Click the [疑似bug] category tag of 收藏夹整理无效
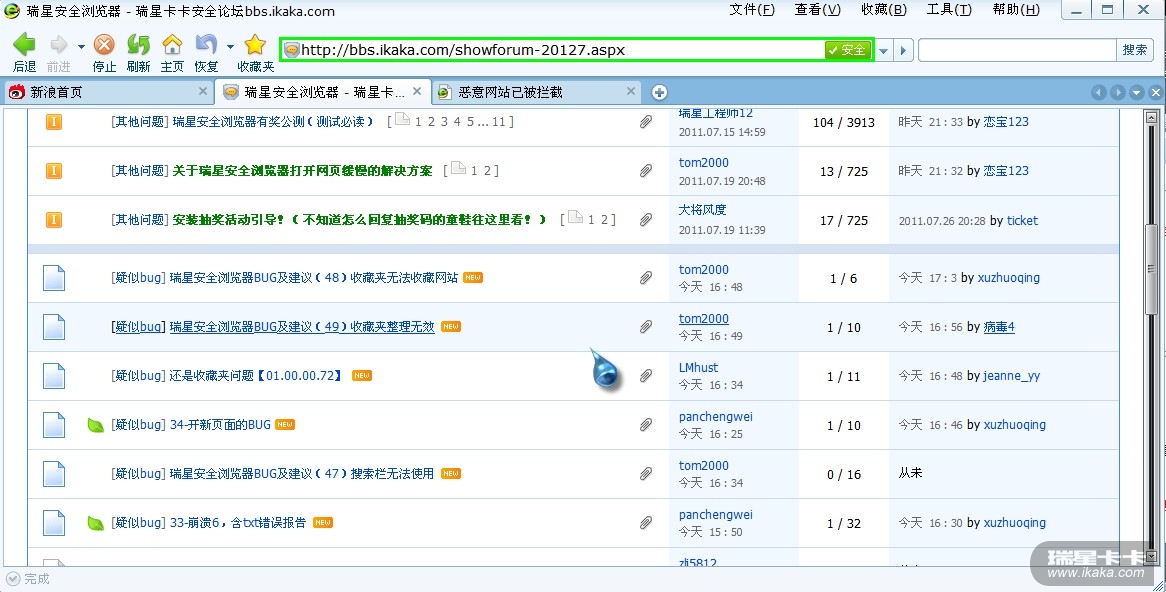The image size is (1166, 592). coord(137,326)
